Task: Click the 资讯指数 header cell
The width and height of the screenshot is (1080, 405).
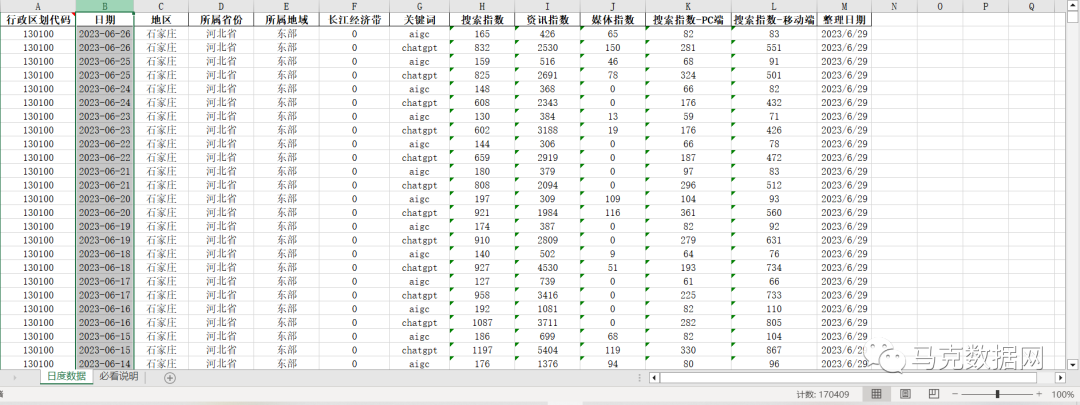Action: tap(547, 20)
